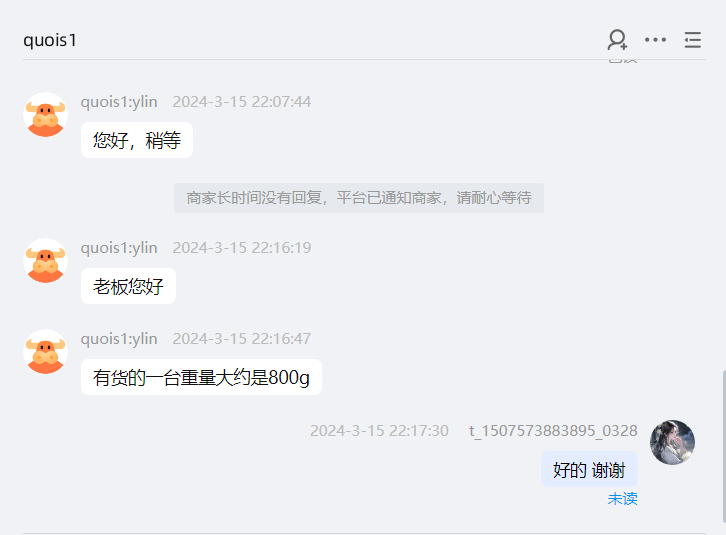
Task: Click the quois1 chat title
Action: tap(50, 40)
